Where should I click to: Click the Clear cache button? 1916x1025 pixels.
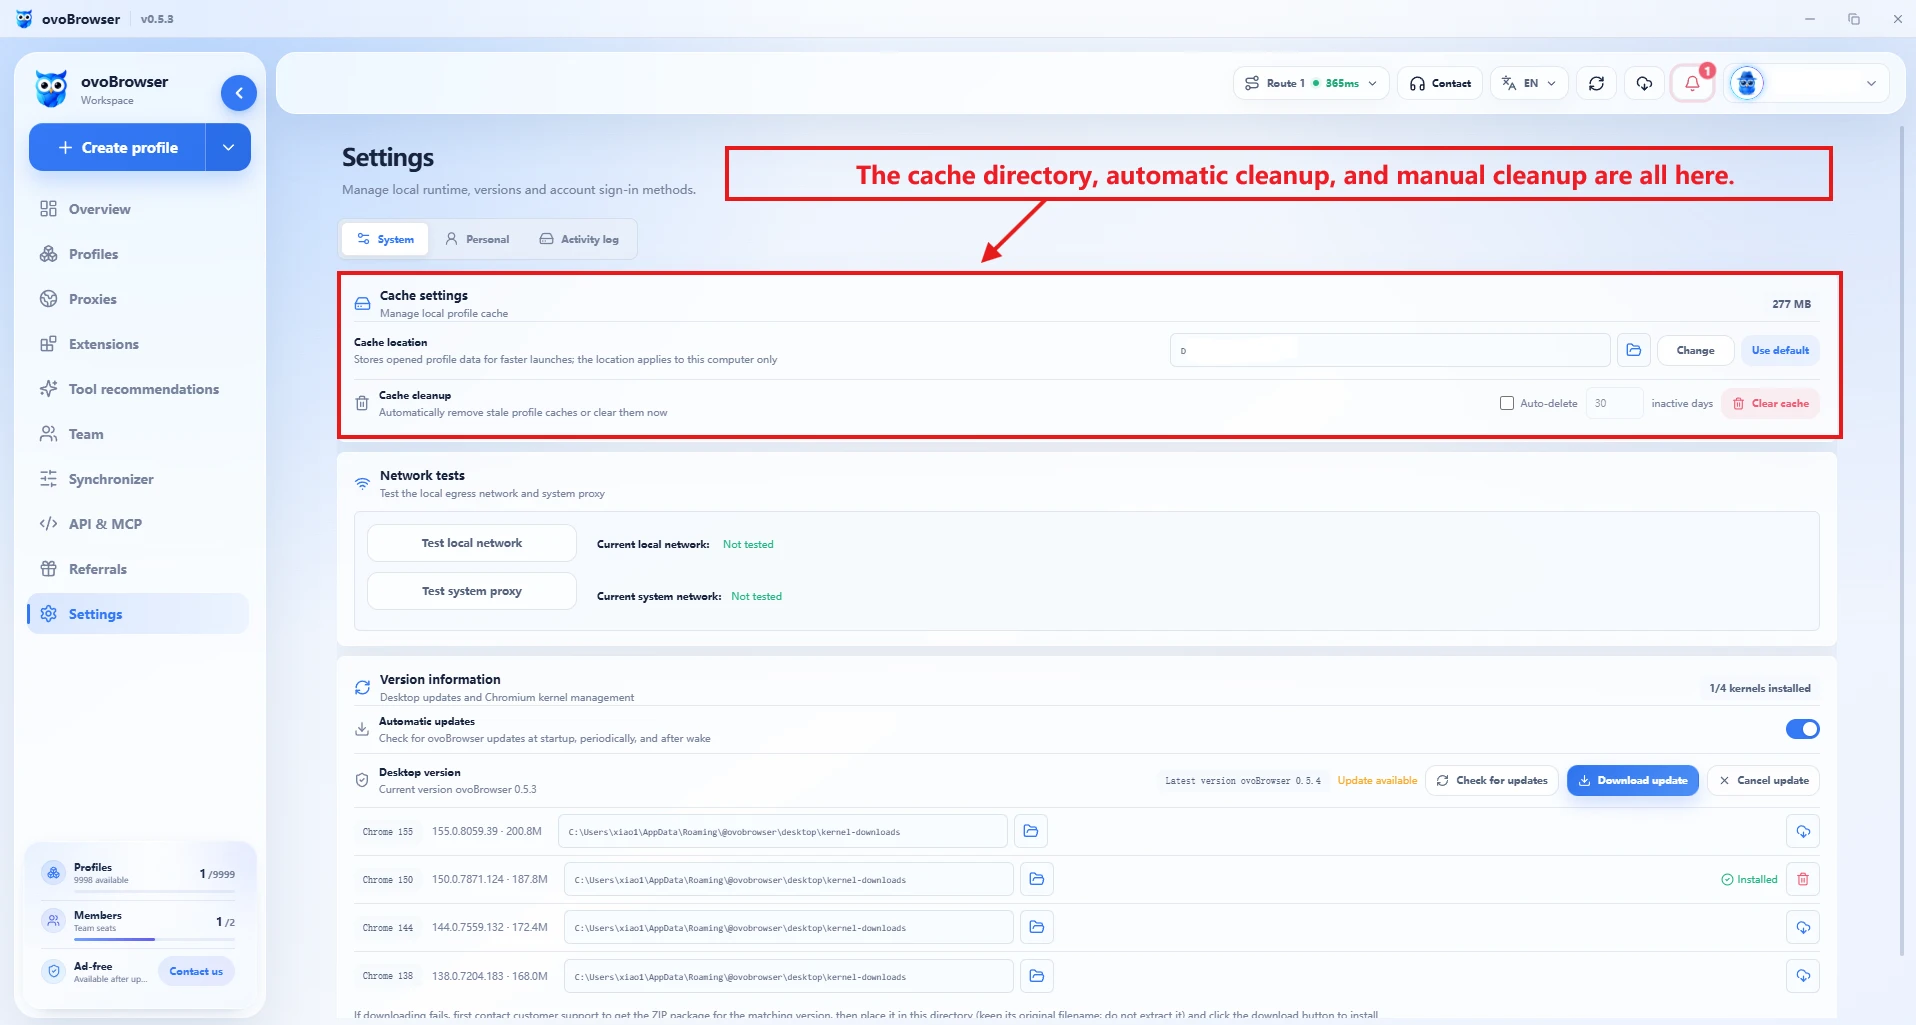(x=1770, y=403)
